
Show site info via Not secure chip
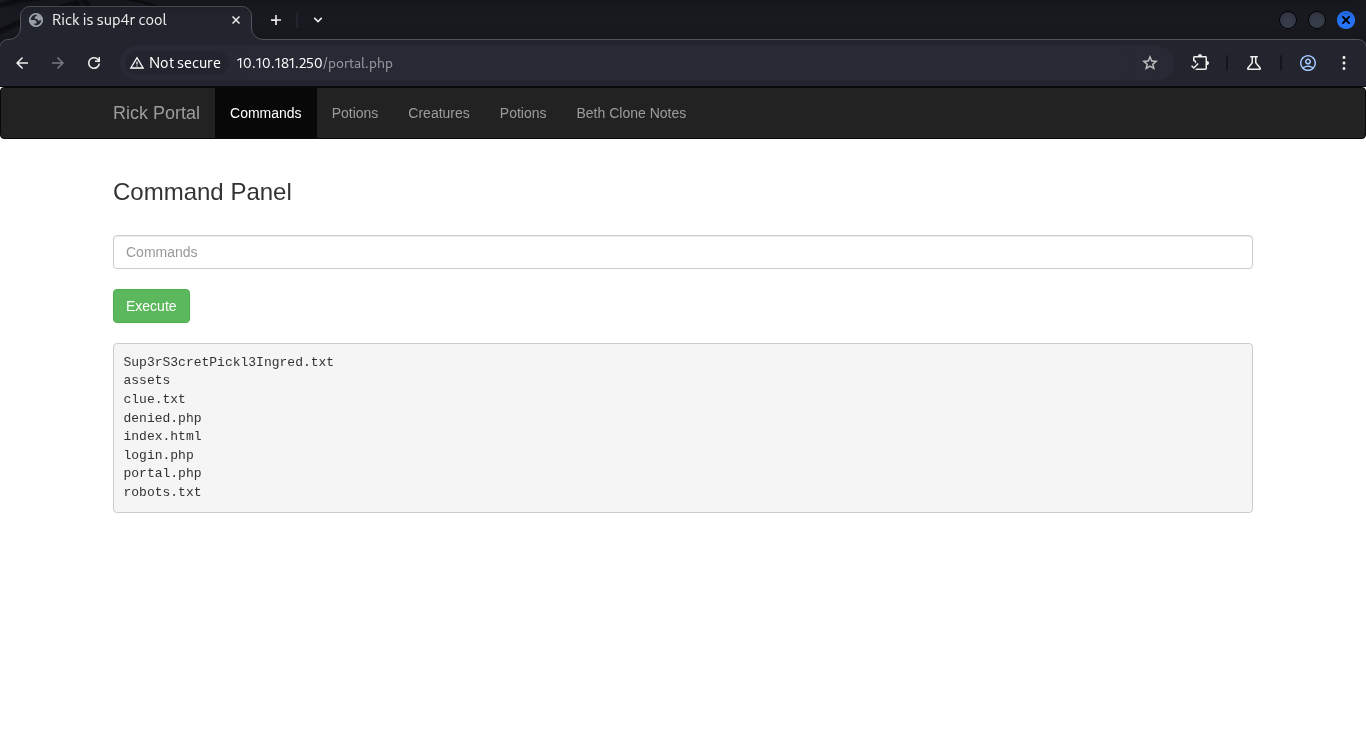pos(175,63)
